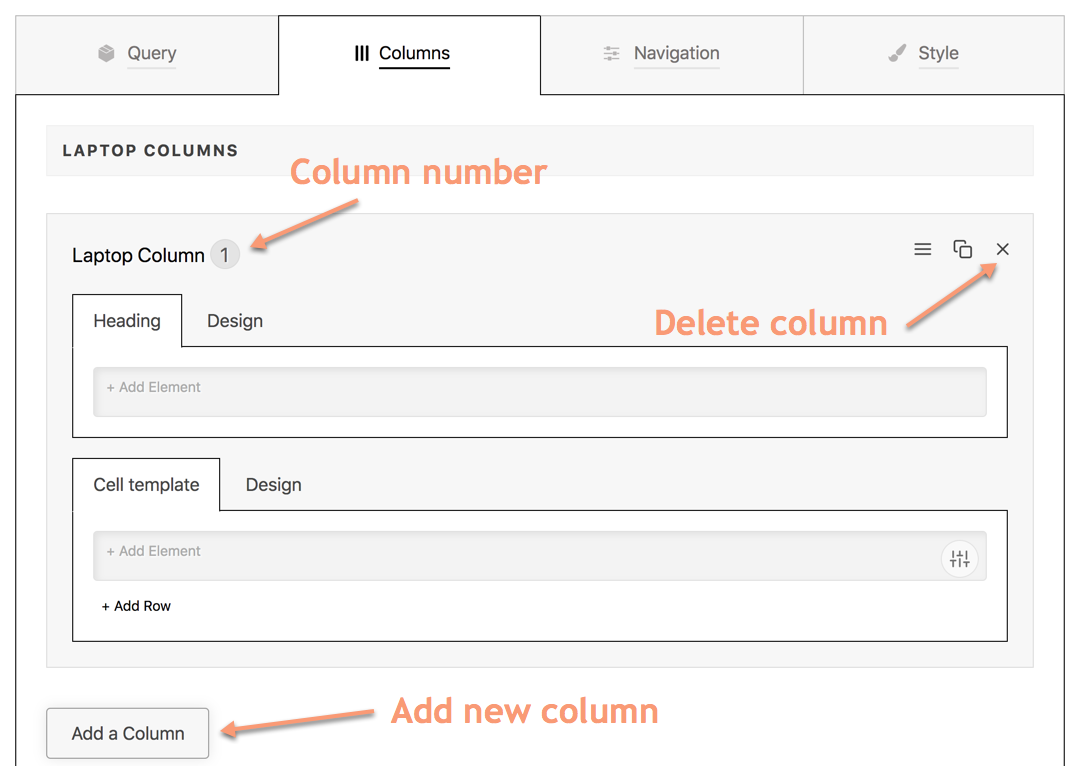Open the Design tab beside Cell template
1087x766 pixels.
point(273,485)
